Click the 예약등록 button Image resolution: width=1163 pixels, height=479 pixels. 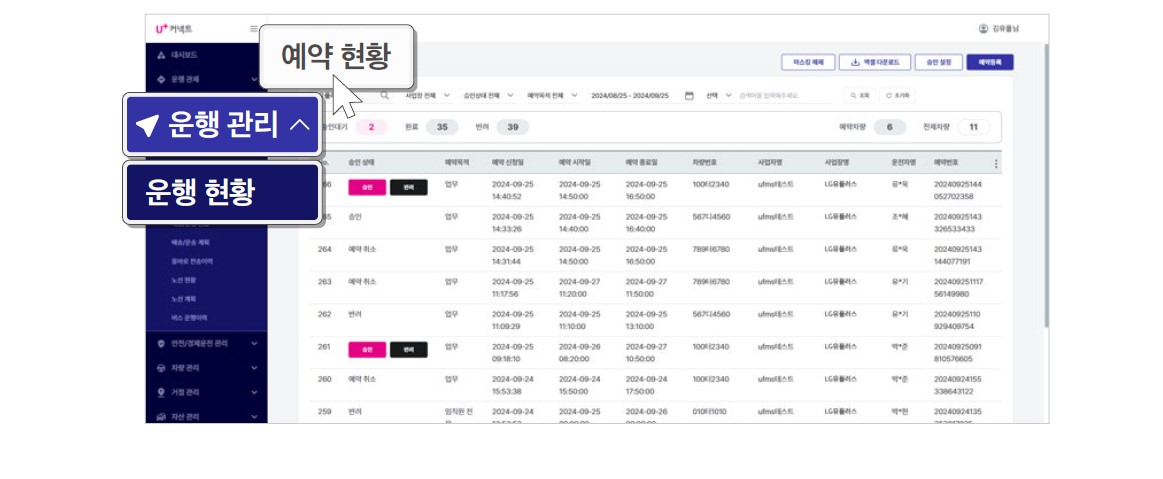[989, 62]
